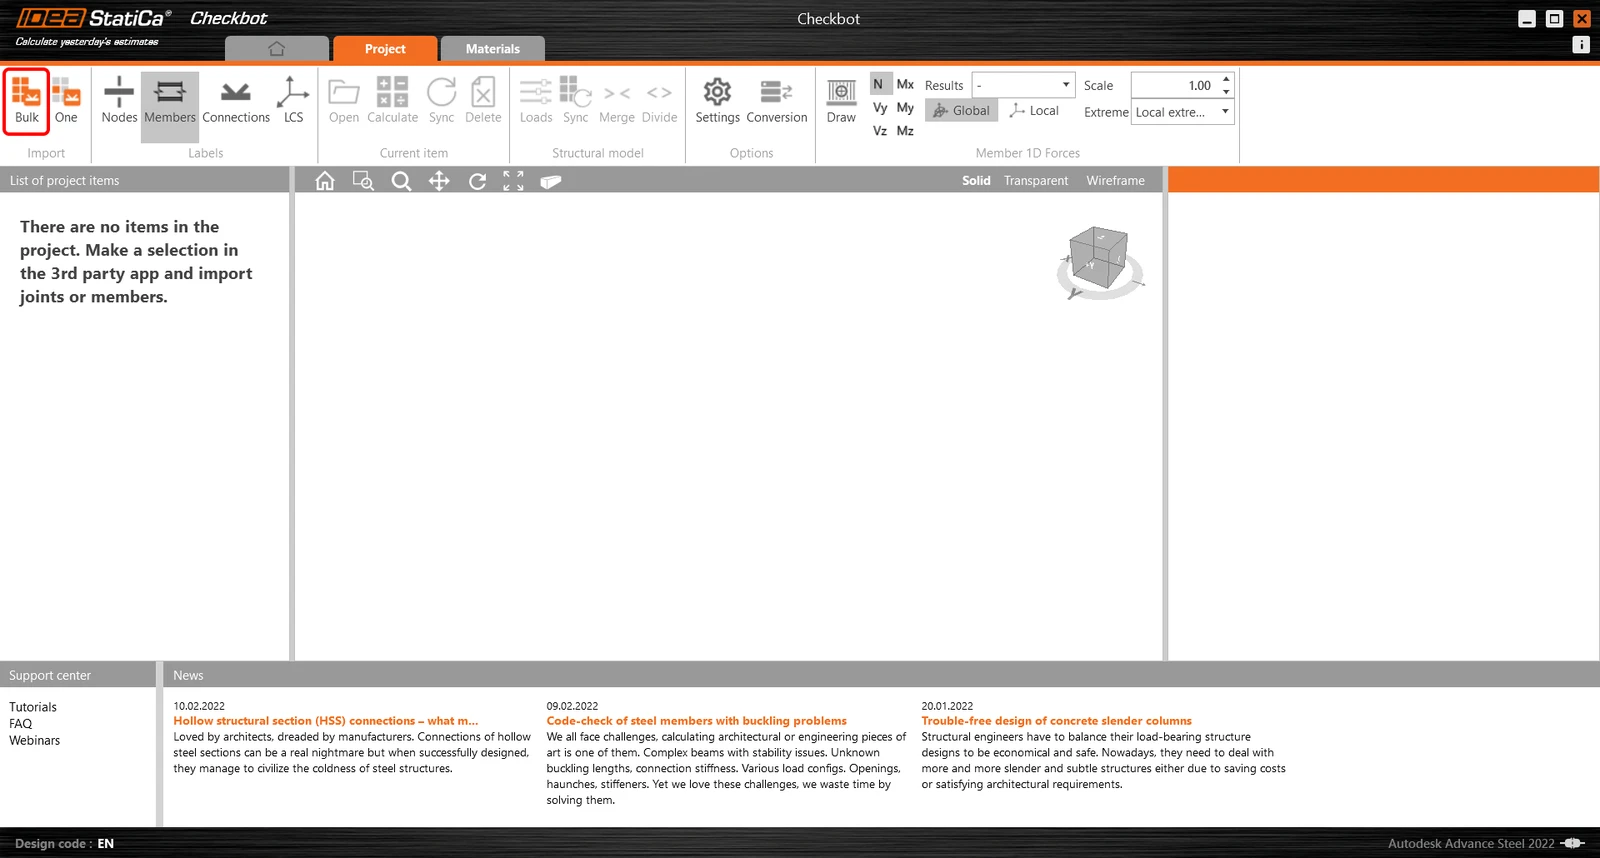Image resolution: width=1600 pixels, height=858 pixels.
Task: Click the Design code EN indicator
Action: [x=65, y=844]
